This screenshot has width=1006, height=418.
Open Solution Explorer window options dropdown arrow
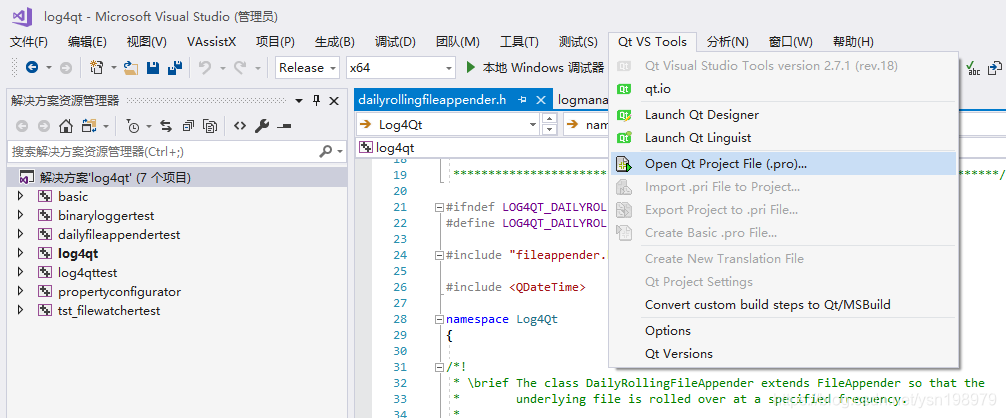[298, 101]
